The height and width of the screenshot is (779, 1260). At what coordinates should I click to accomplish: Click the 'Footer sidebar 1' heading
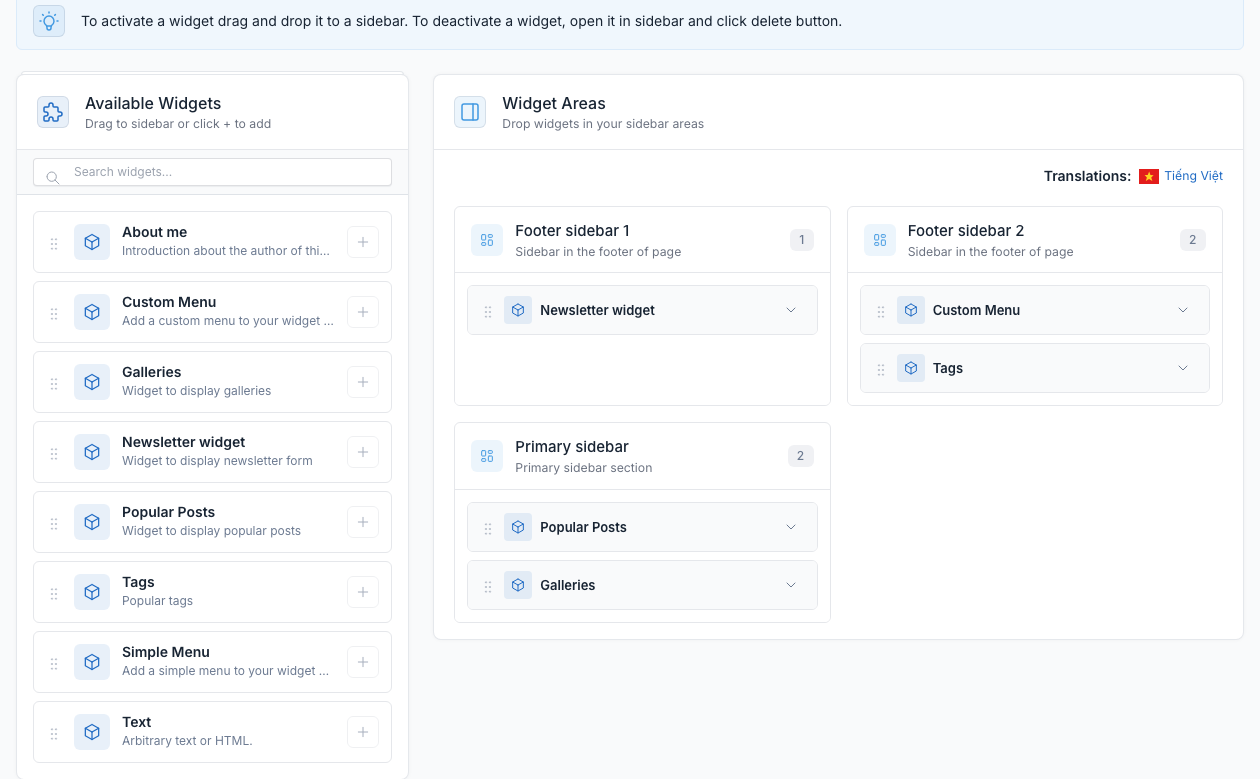point(572,231)
